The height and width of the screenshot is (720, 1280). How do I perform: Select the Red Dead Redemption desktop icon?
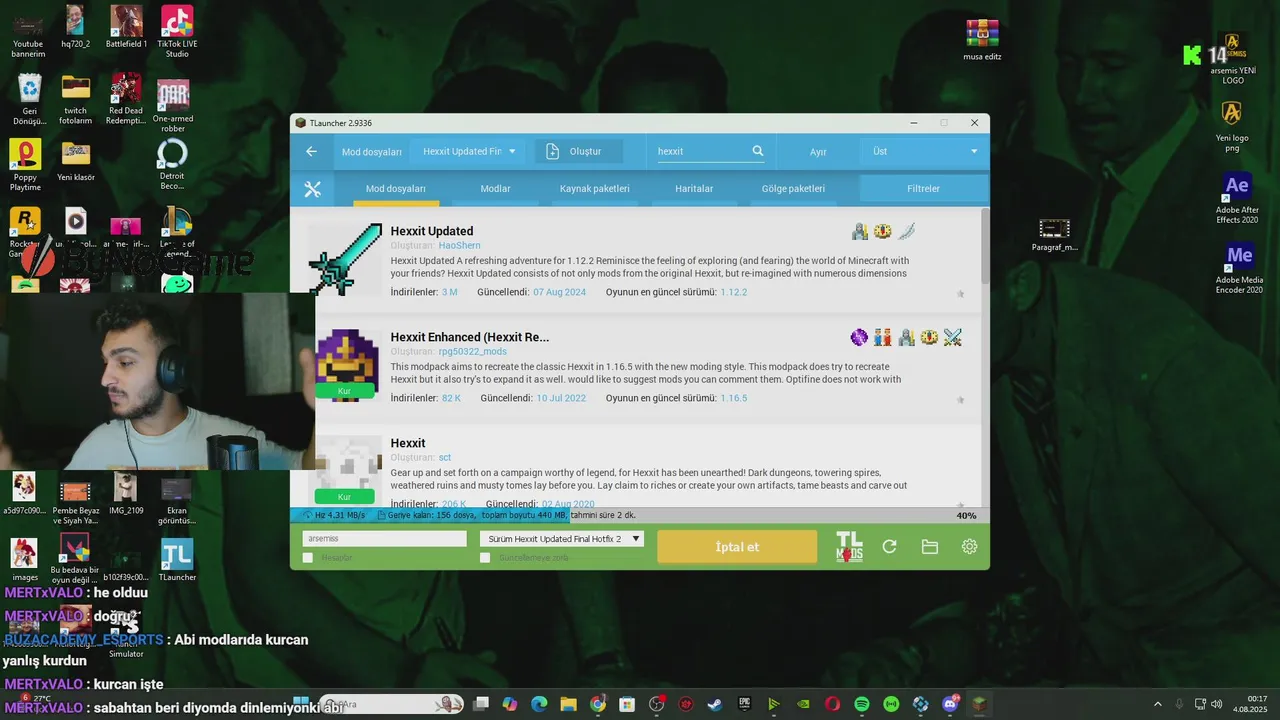126,98
